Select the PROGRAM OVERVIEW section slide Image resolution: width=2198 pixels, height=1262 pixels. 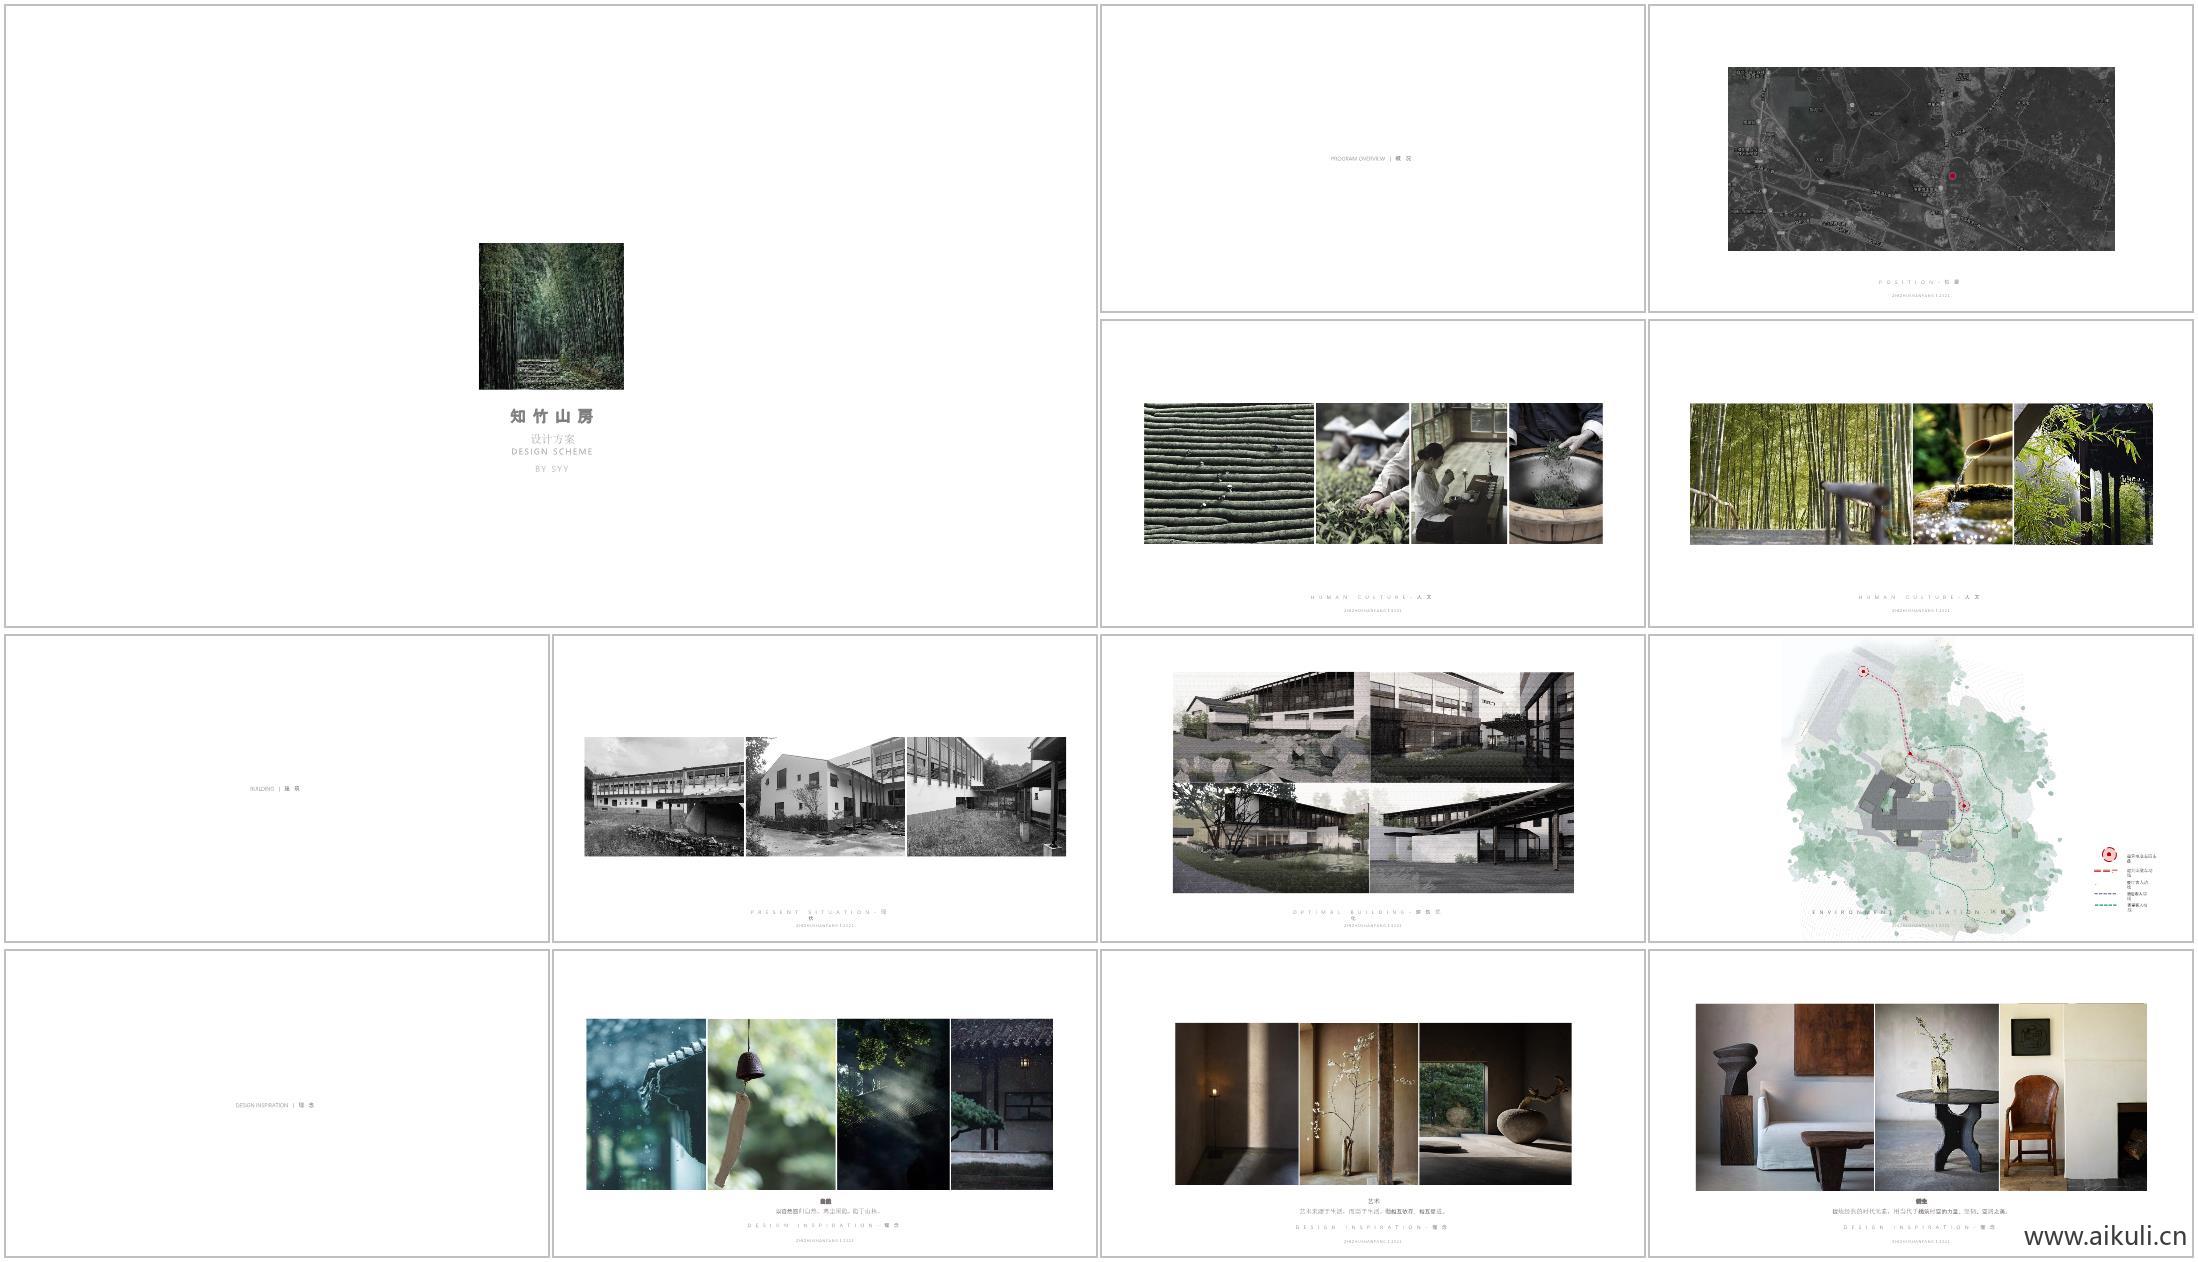point(1372,159)
